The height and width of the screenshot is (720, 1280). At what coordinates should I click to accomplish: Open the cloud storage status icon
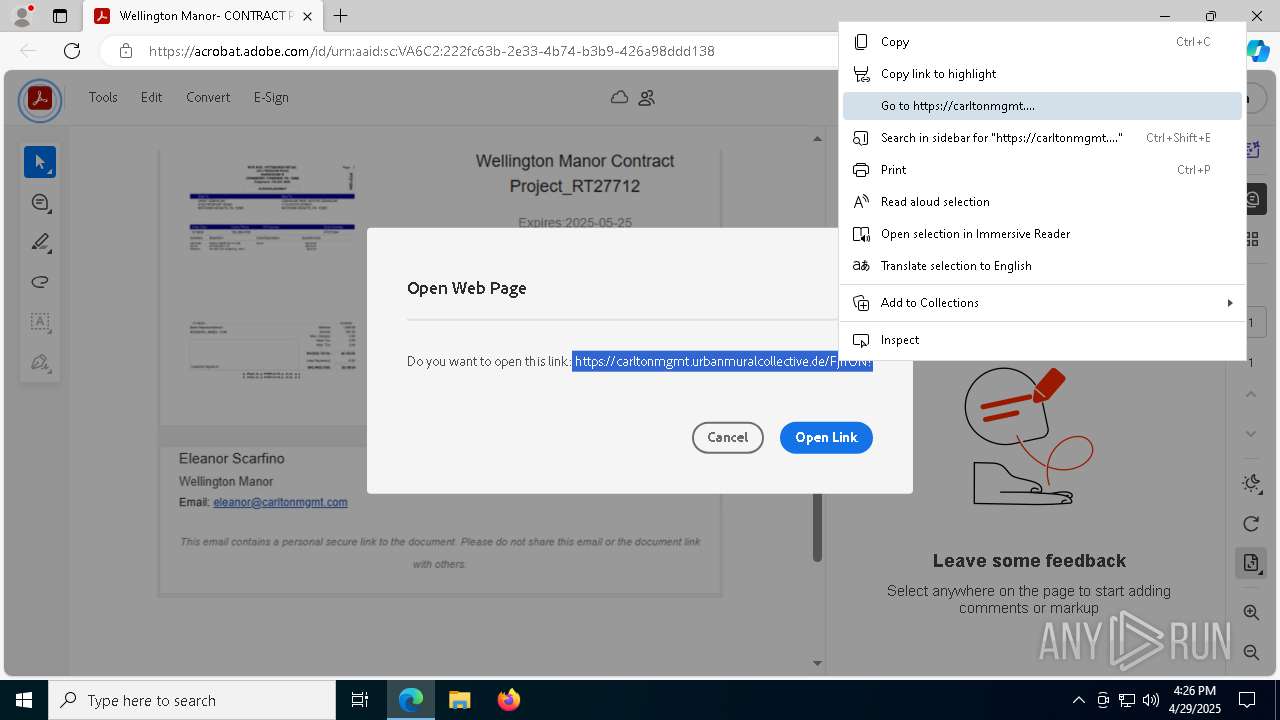620,97
